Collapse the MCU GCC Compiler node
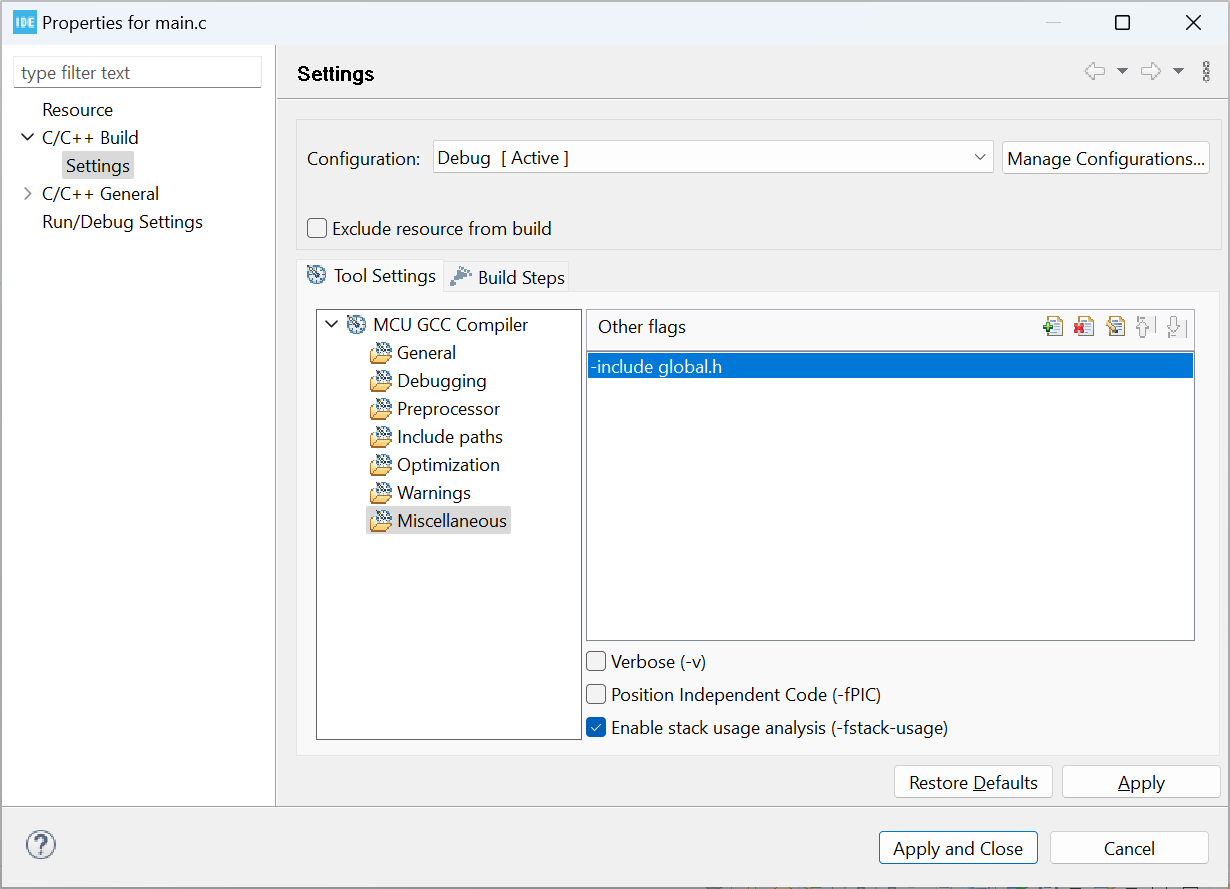The height and width of the screenshot is (889, 1230). coord(332,324)
